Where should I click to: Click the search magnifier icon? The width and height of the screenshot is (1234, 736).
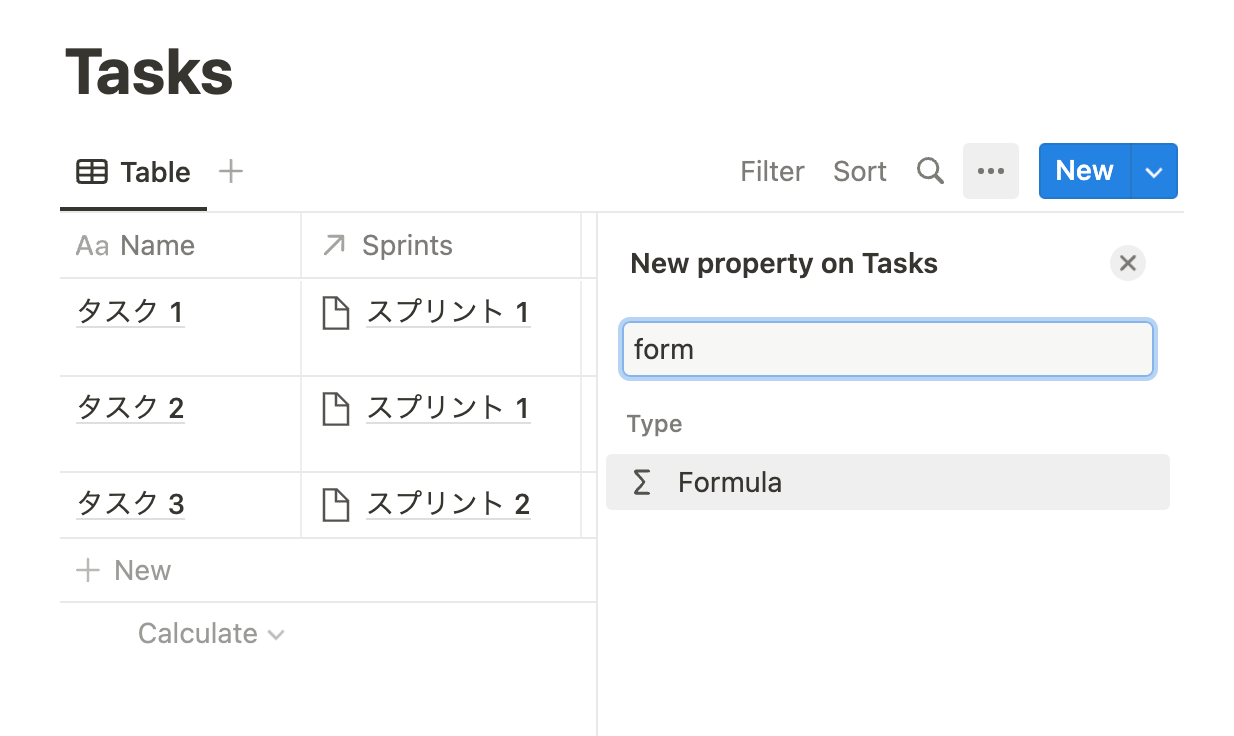tap(930, 172)
